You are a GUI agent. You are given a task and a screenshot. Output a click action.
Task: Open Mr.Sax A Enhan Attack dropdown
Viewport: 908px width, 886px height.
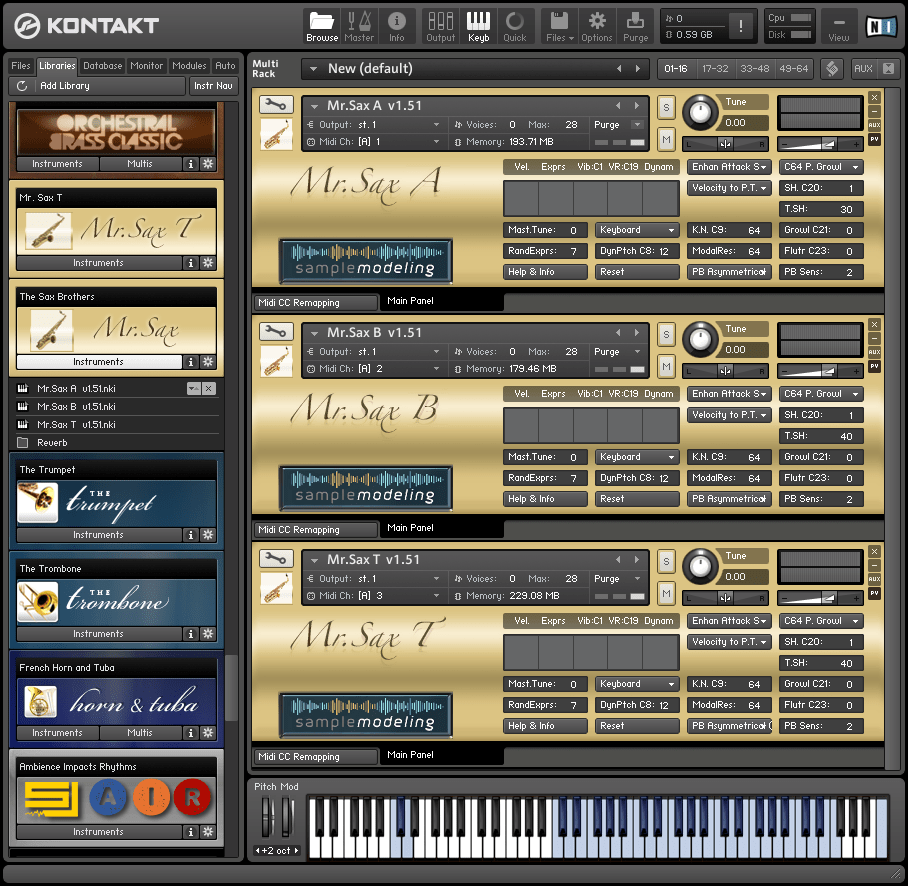(729, 167)
